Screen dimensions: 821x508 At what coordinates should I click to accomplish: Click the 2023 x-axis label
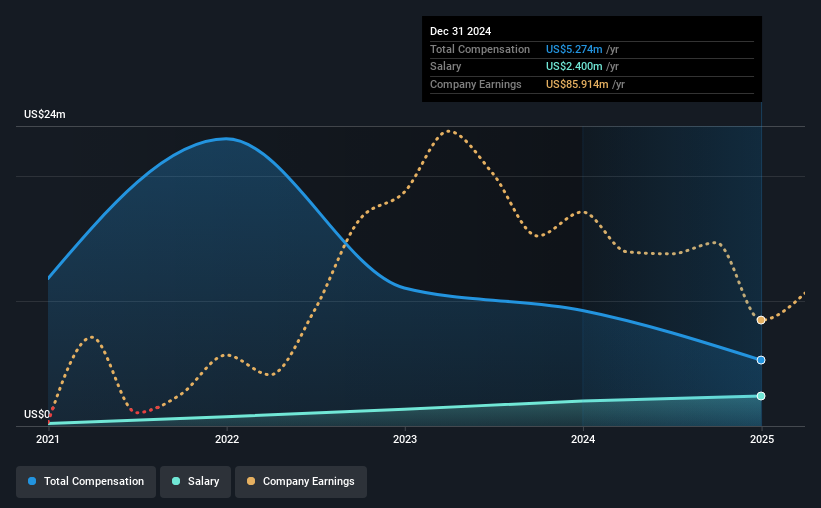point(405,439)
